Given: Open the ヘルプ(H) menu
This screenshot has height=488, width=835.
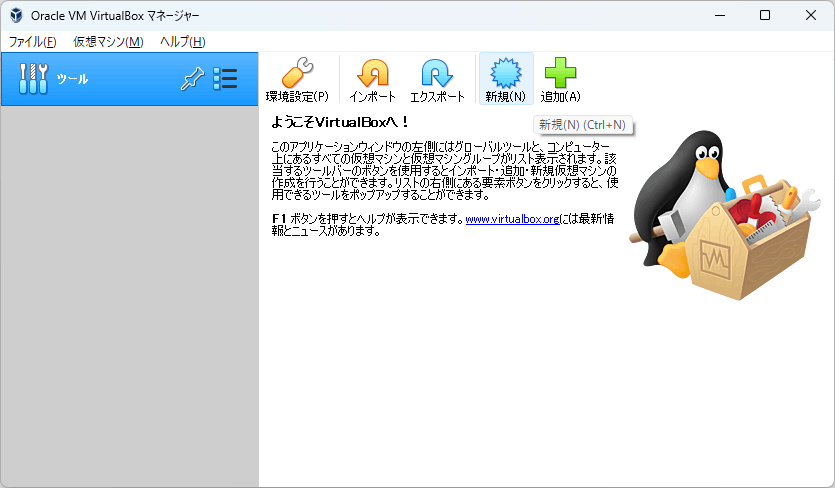Looking at the screenshot, I should 183,42.
